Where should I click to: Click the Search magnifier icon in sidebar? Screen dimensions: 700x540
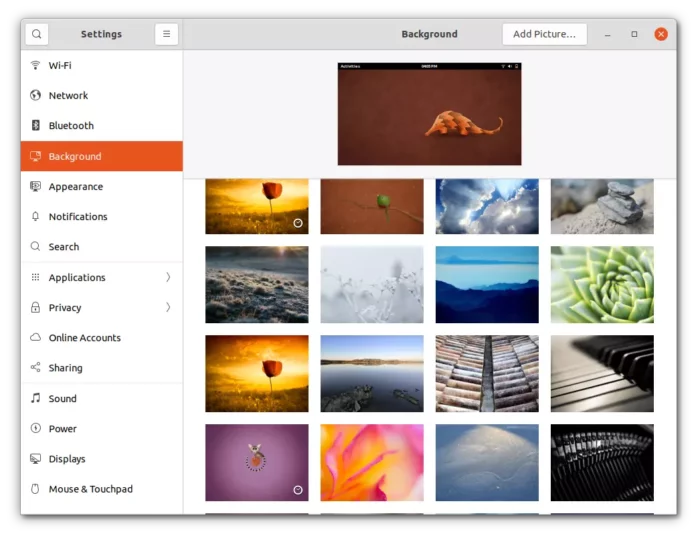tap(35, 246)
